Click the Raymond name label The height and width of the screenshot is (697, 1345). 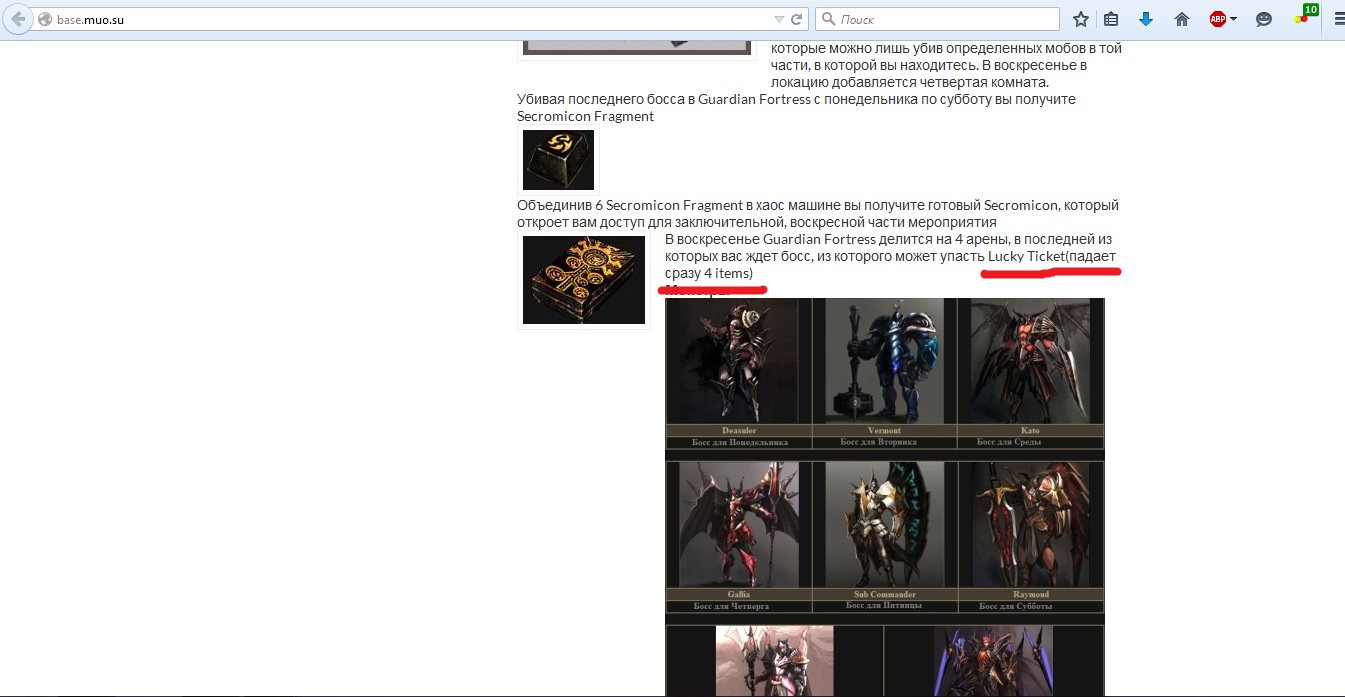tap(1030, 595)
